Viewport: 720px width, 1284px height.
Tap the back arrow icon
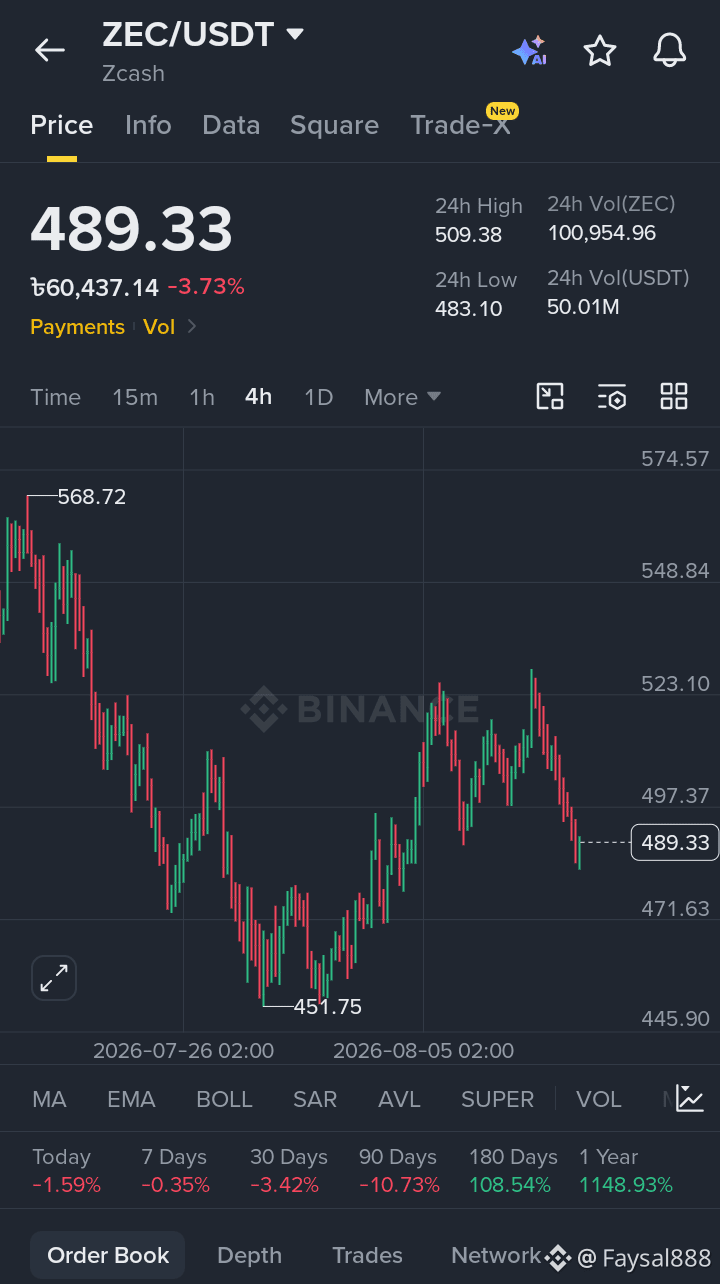49,50
